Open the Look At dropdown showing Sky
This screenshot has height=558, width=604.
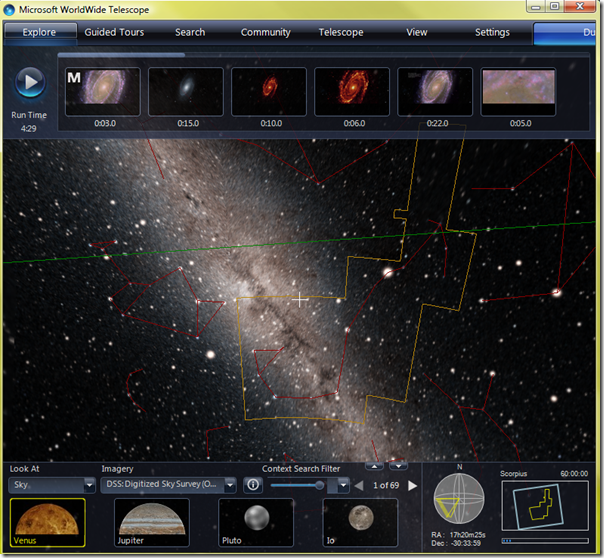click(x=52, y=485)
